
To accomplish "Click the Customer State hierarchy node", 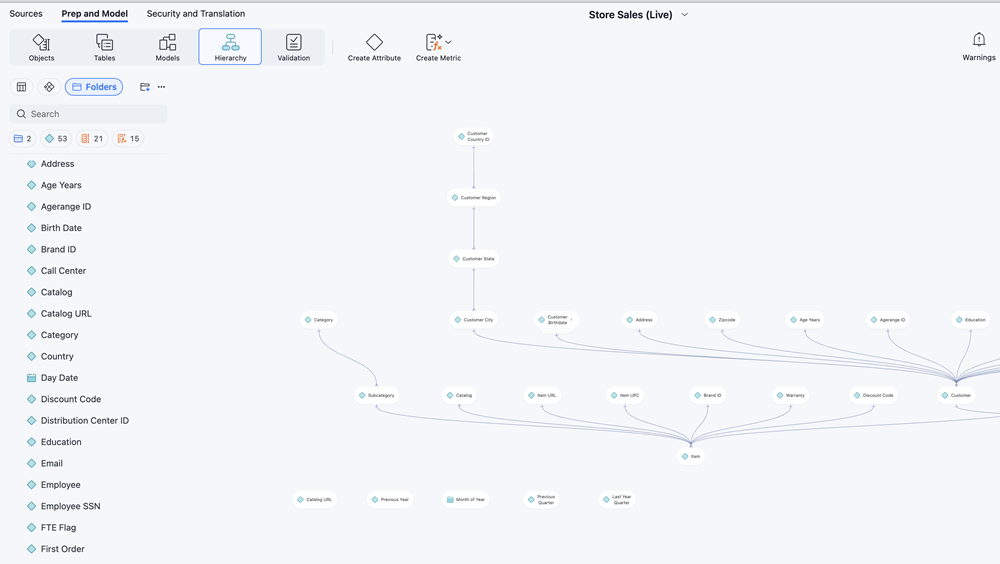I will point(474,259).
